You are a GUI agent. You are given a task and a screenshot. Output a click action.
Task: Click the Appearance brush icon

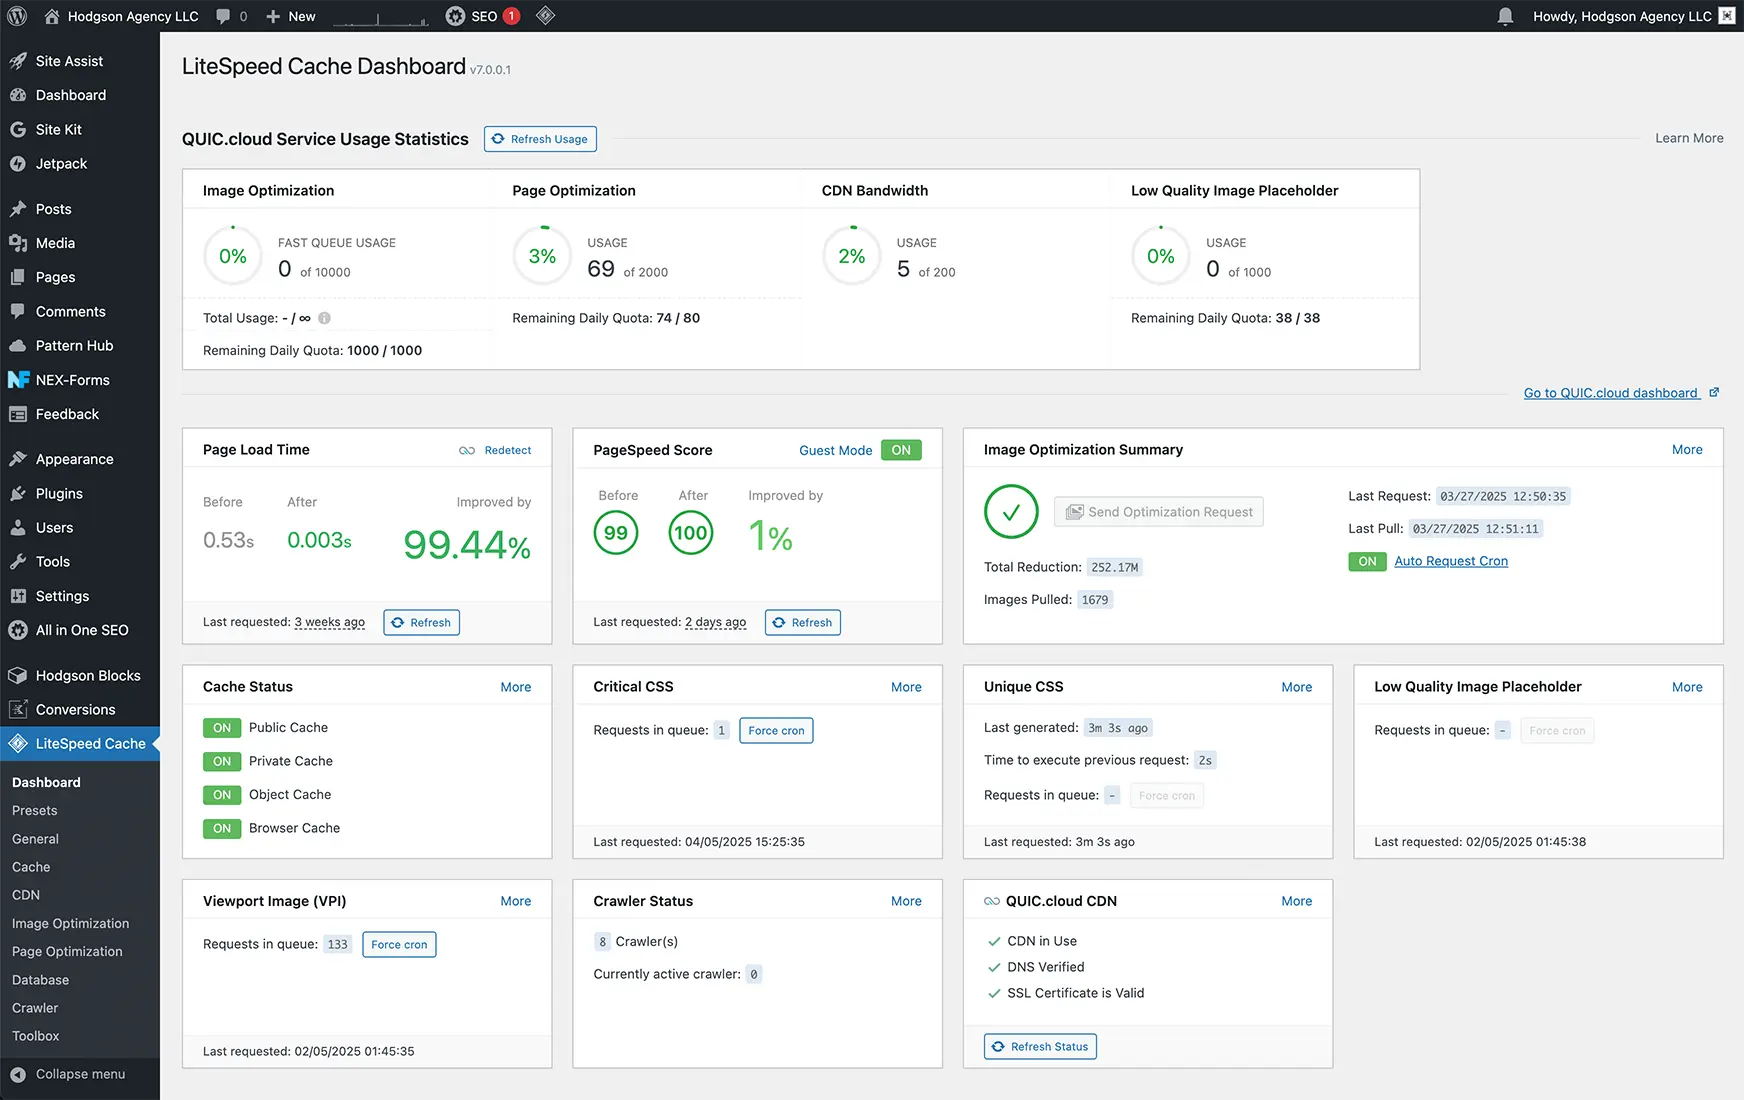(x=18, y=459)
